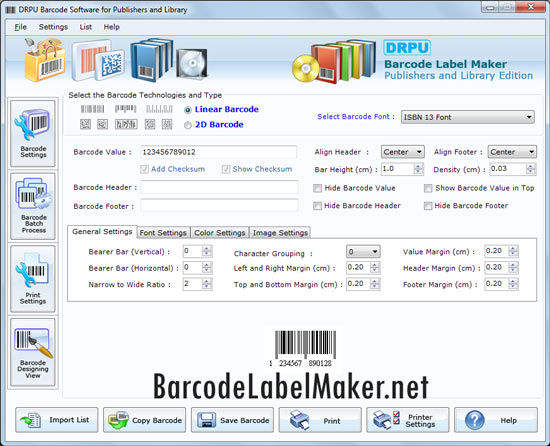Click the blue books banner icon
Viewport: 550px width, 446px height.
tap(152, 59)
